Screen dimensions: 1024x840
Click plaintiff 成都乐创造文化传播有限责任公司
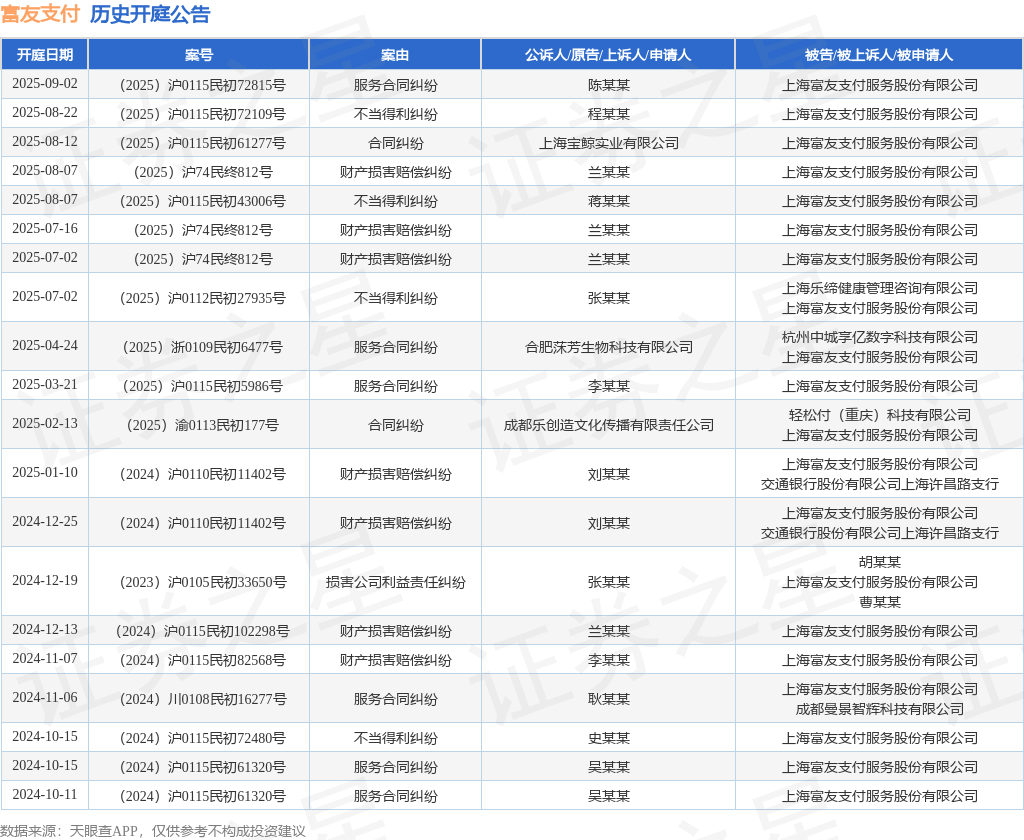tap(609, 425)
